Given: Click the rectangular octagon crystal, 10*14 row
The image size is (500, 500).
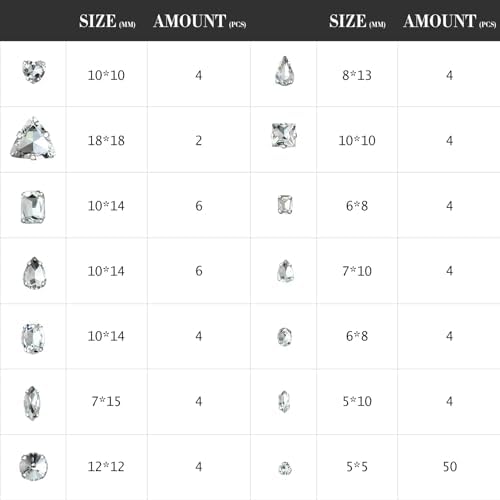Looking at the screenshot, I should (33, 207).
